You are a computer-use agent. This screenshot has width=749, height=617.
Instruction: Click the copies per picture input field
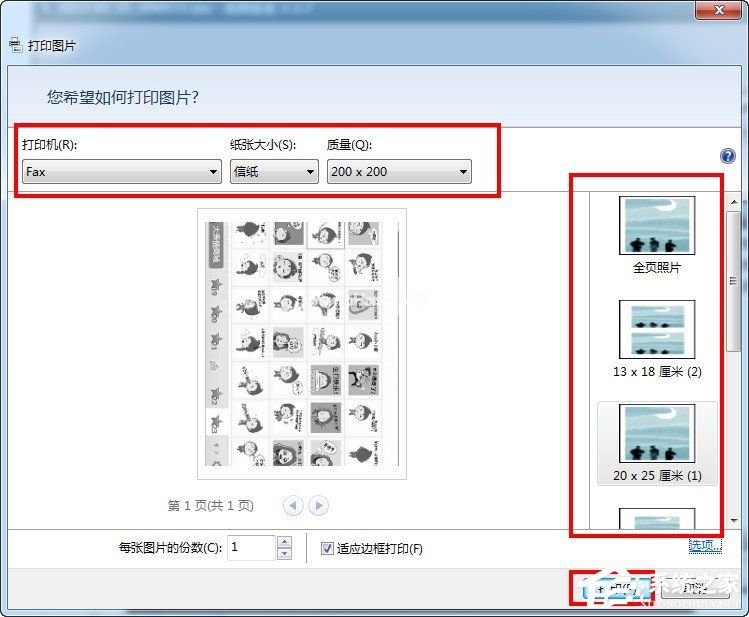[251, 548]
